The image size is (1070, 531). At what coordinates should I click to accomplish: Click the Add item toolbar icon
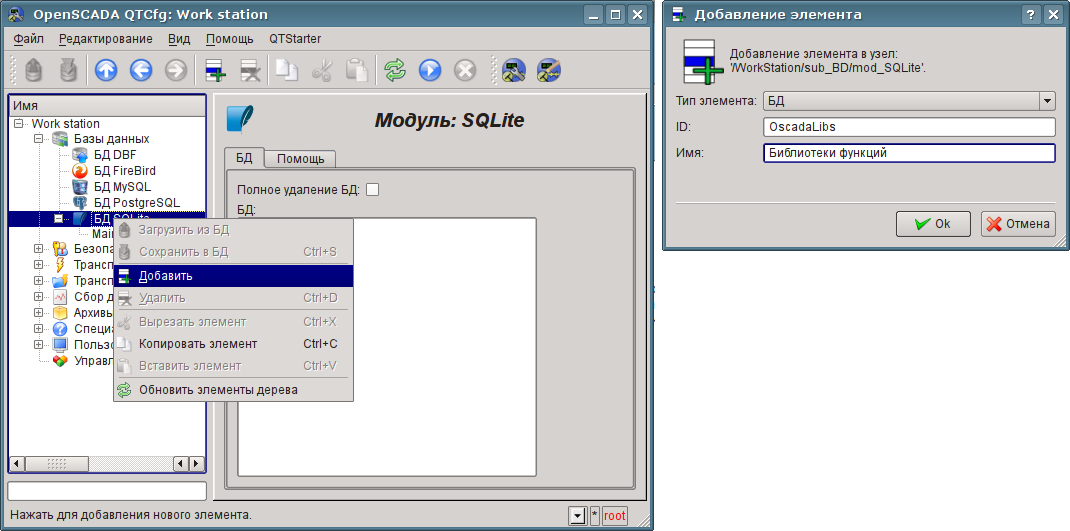(x=215, y=70)
